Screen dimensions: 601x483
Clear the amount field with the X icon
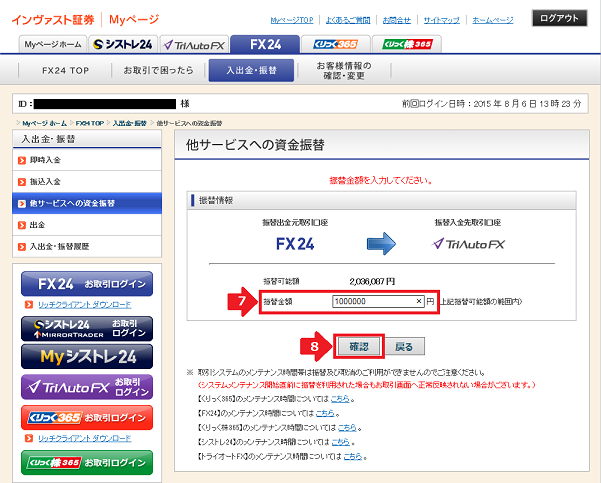coord(419,301)
